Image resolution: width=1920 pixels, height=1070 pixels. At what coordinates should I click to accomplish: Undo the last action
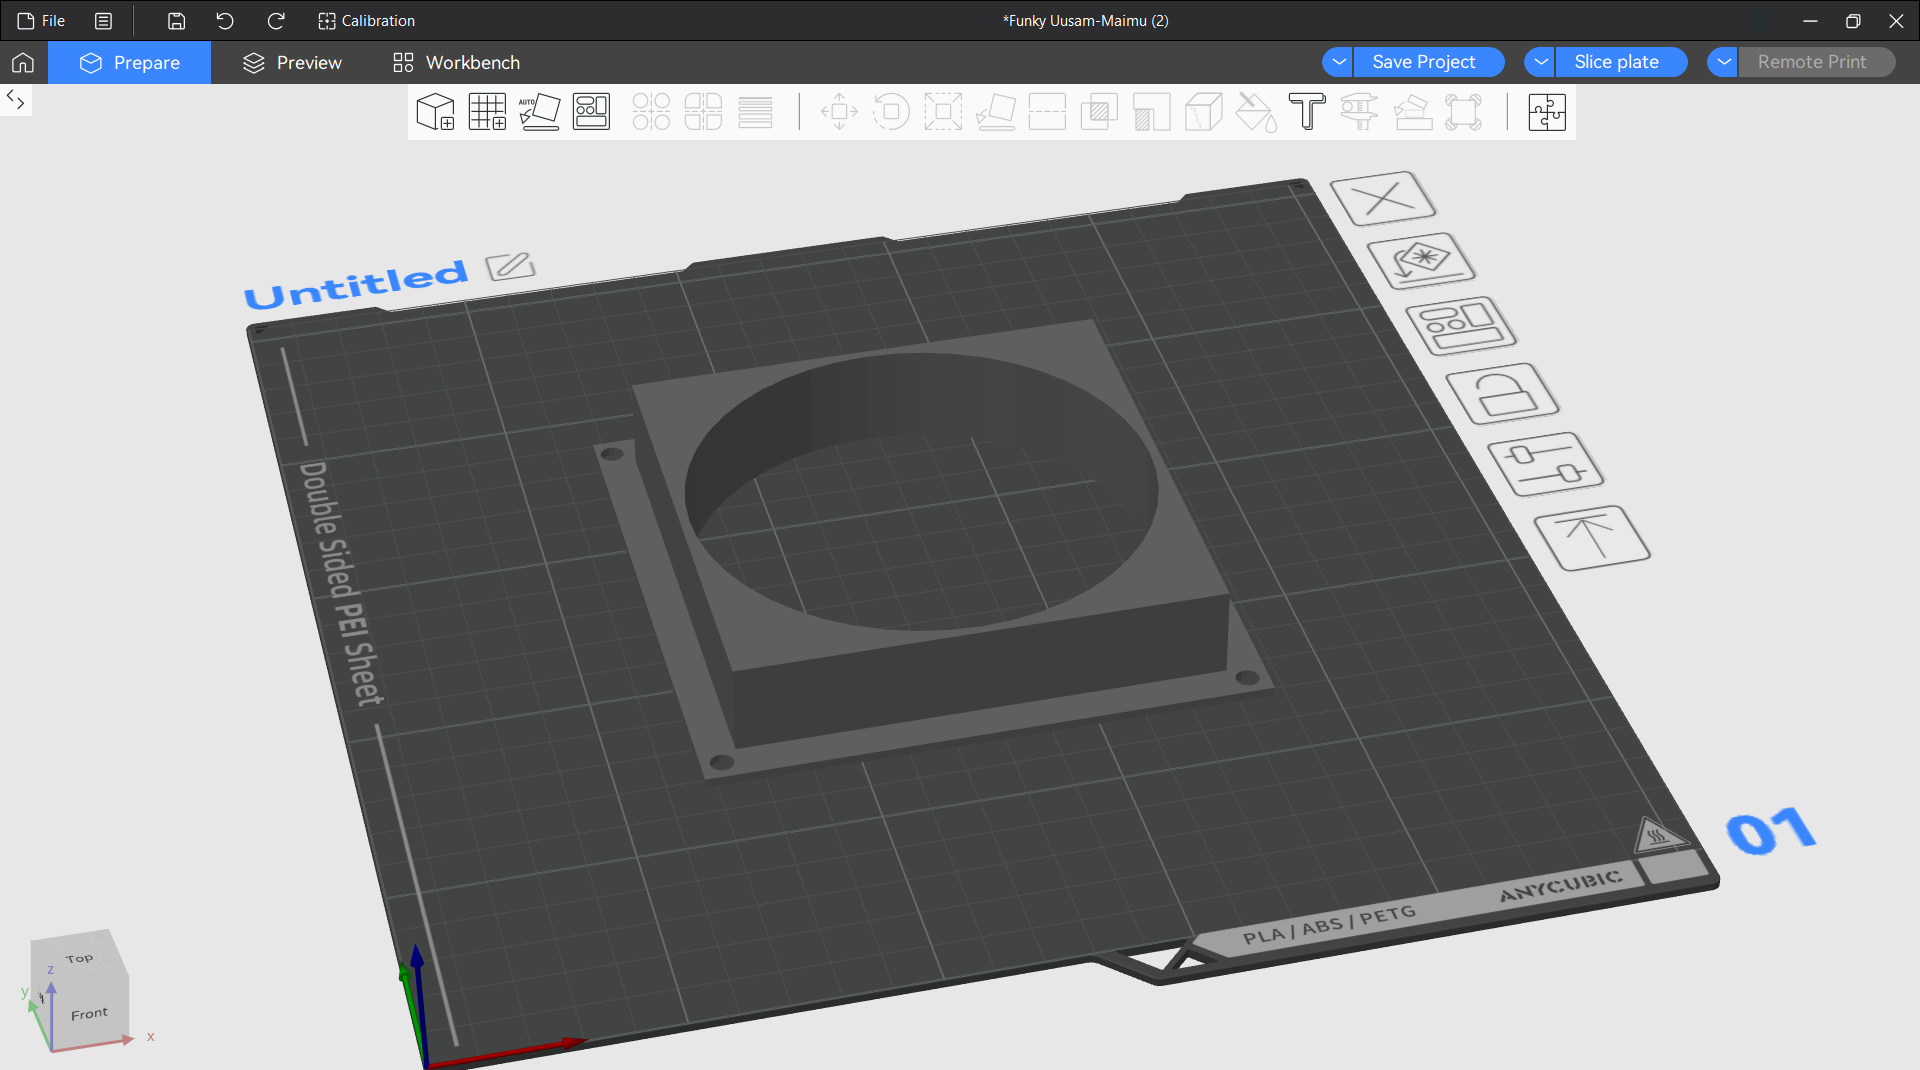pyautogui.click(x=225, y=20)
